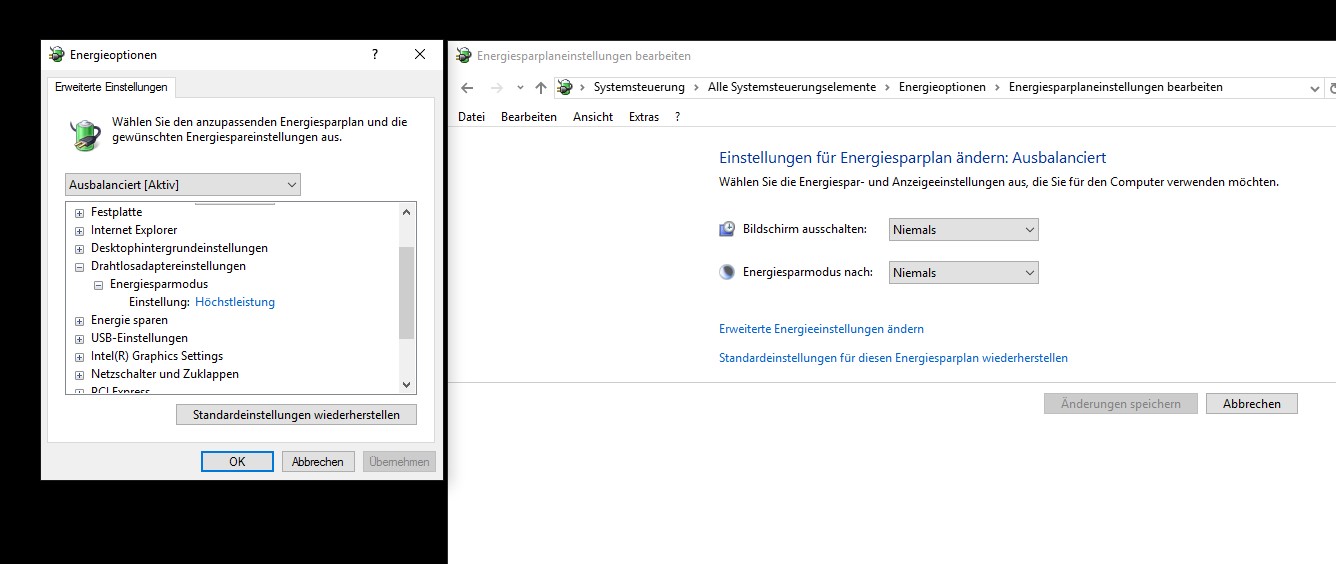
Task: Open the Extras menu
Action: pos(644,117)
